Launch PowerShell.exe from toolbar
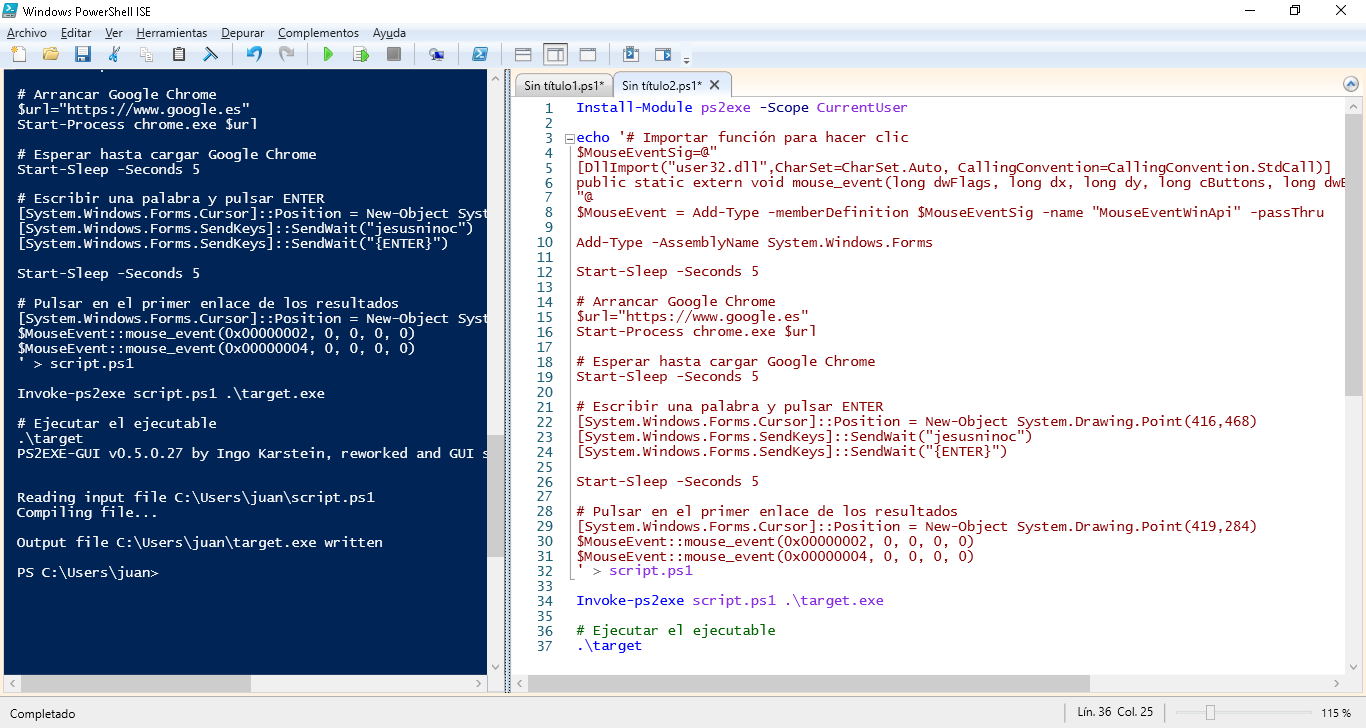This screenshot has width=1366, height=728. click(x=480, y=54)
